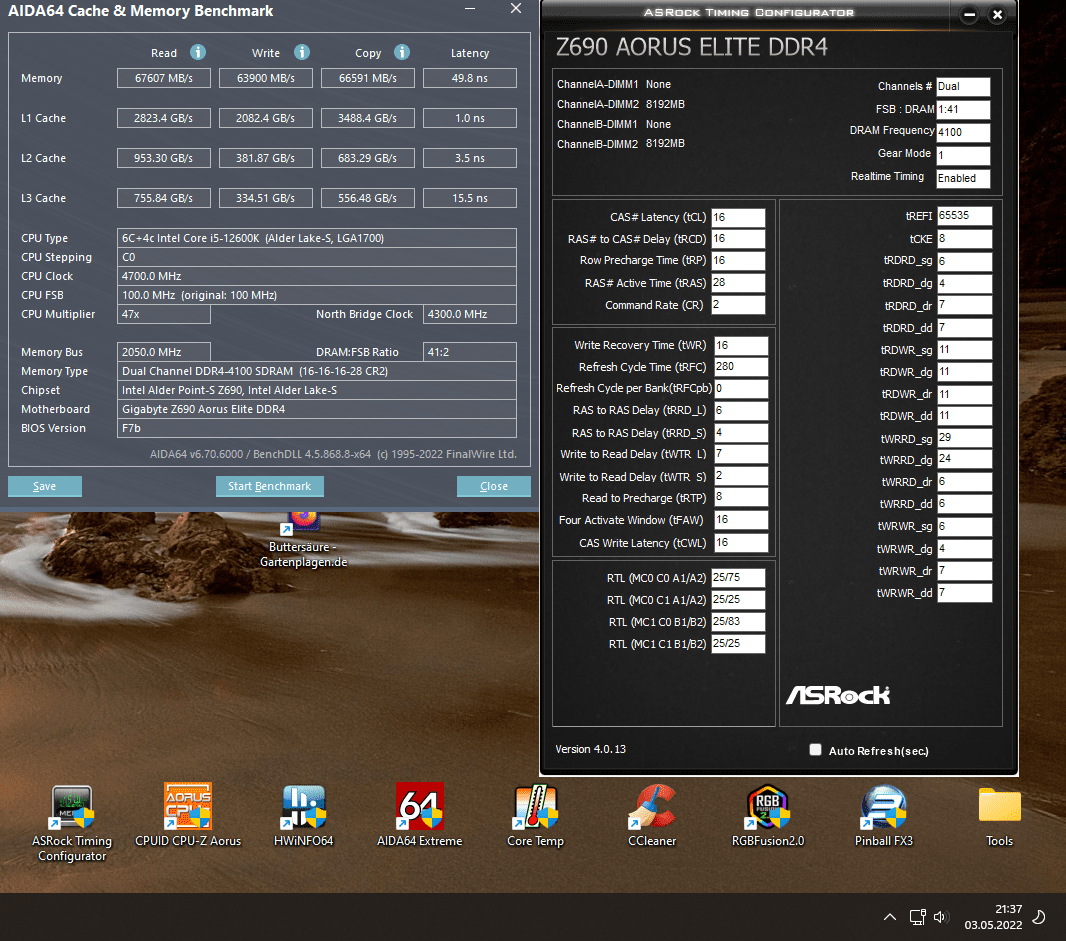Open HWiNFO64 desktop shortcut
The height and width of the screenshot is (941, 1066).
(x=303, y=816)
